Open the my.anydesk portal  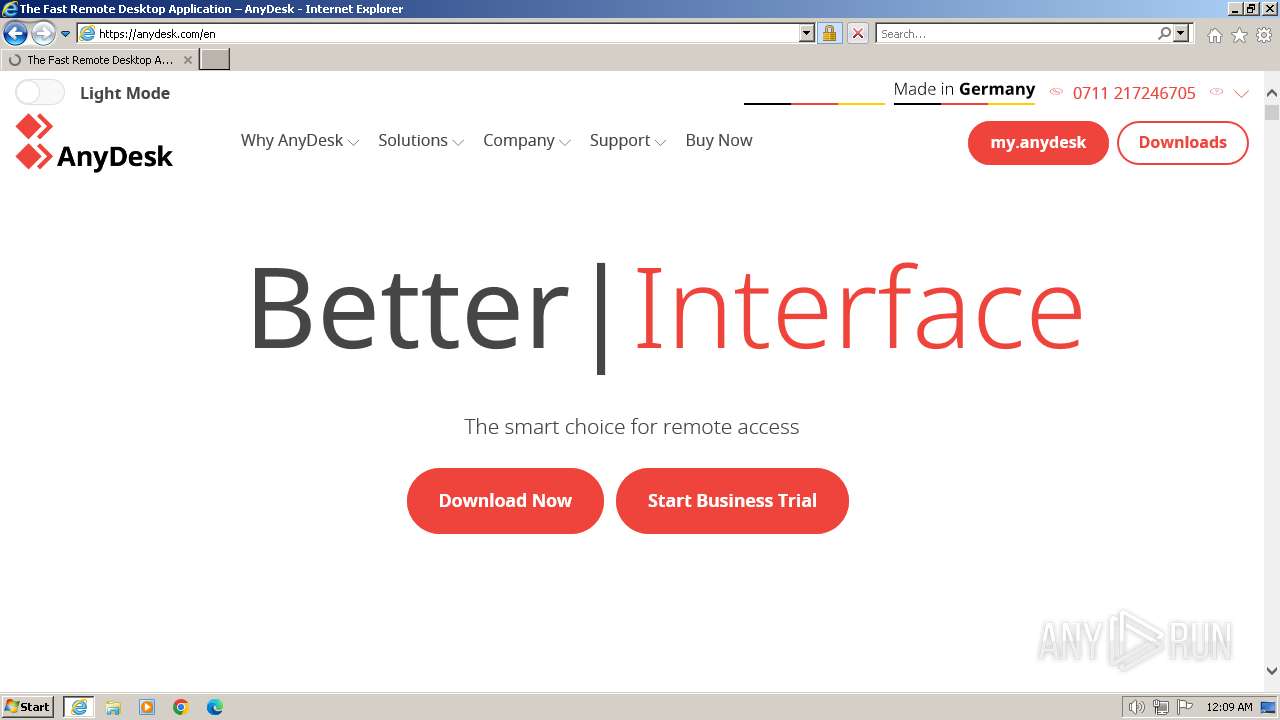[x=1038, y=143]
